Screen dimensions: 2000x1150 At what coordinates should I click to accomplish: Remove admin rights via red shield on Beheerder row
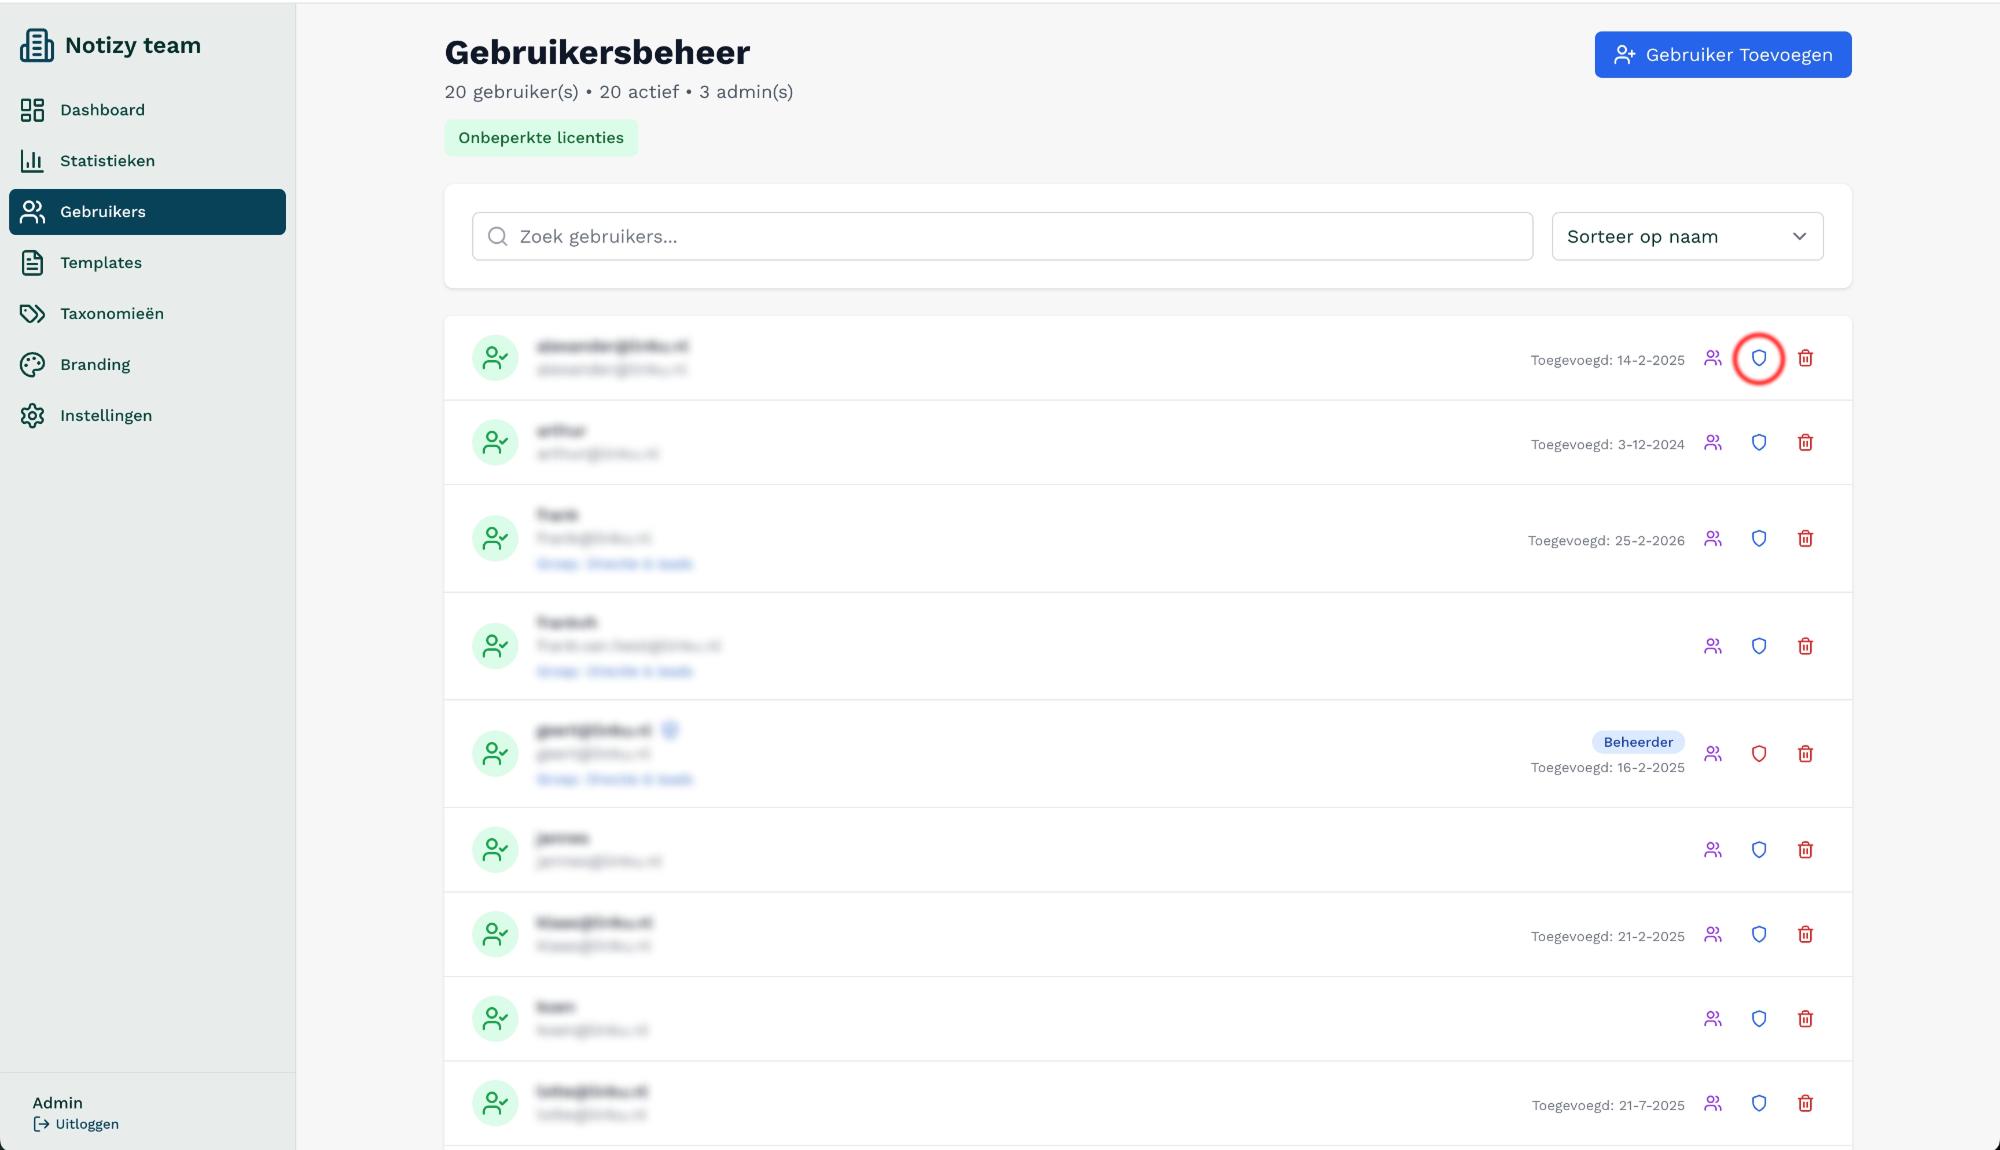coord(1758,754)
